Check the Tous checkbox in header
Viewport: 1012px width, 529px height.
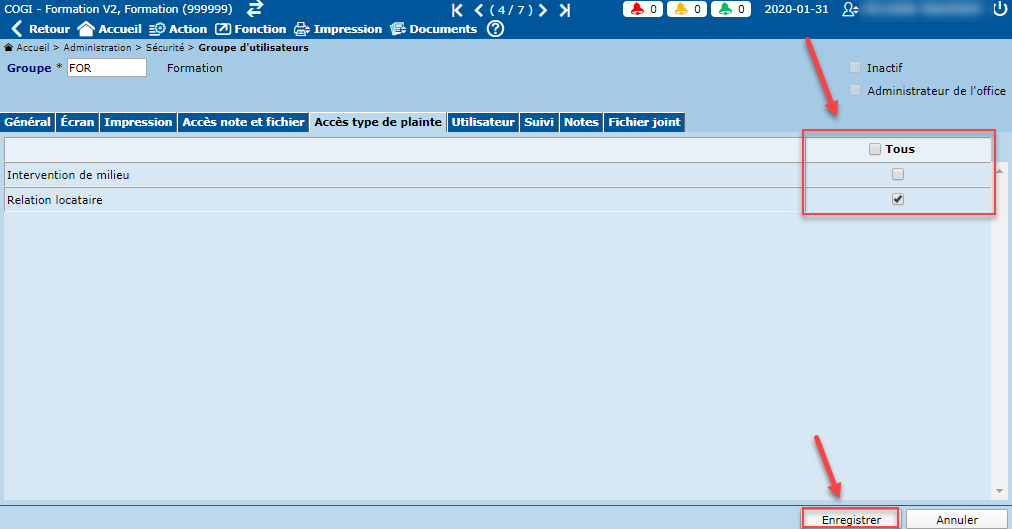[x=875, y=150]
